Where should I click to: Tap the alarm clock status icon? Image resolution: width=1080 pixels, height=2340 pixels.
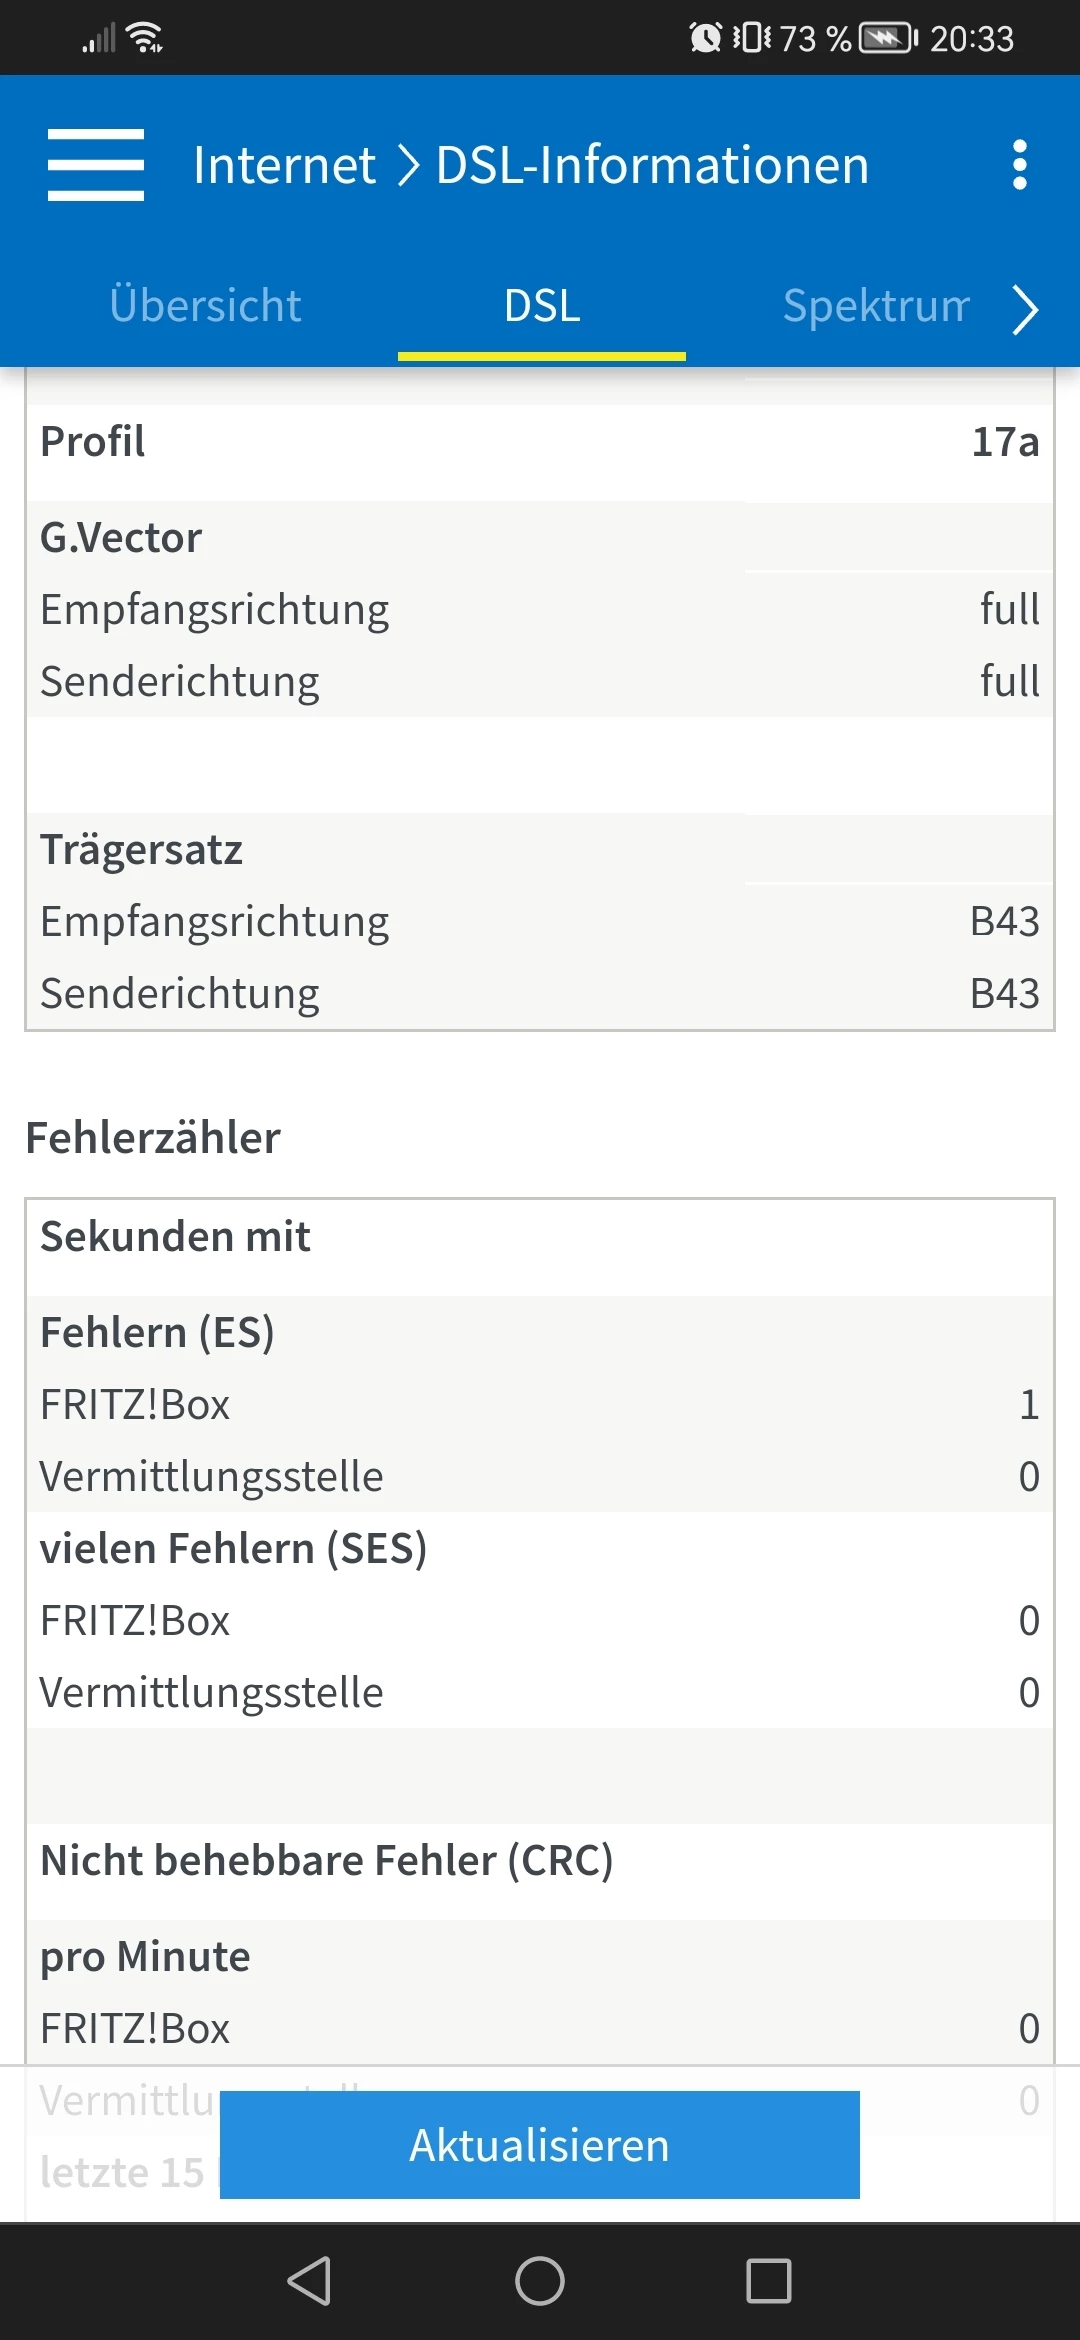[705, 38]
